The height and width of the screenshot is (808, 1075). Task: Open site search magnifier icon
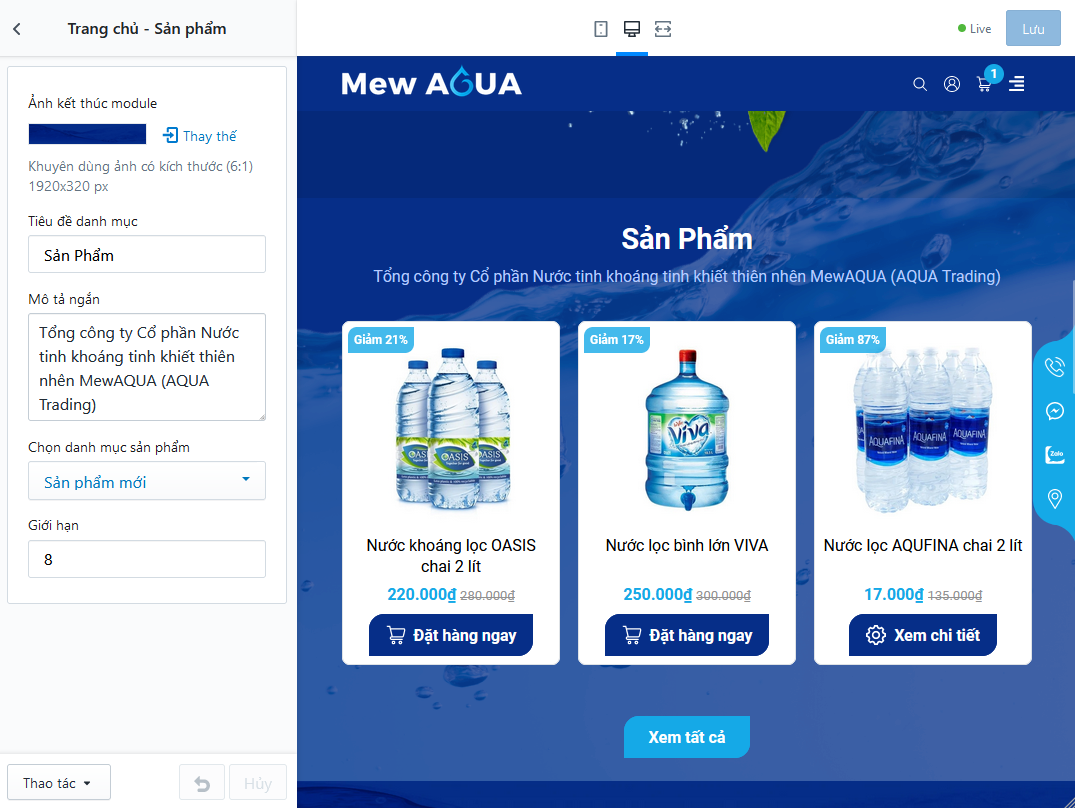pyautogui.click(x=920, y=84)
